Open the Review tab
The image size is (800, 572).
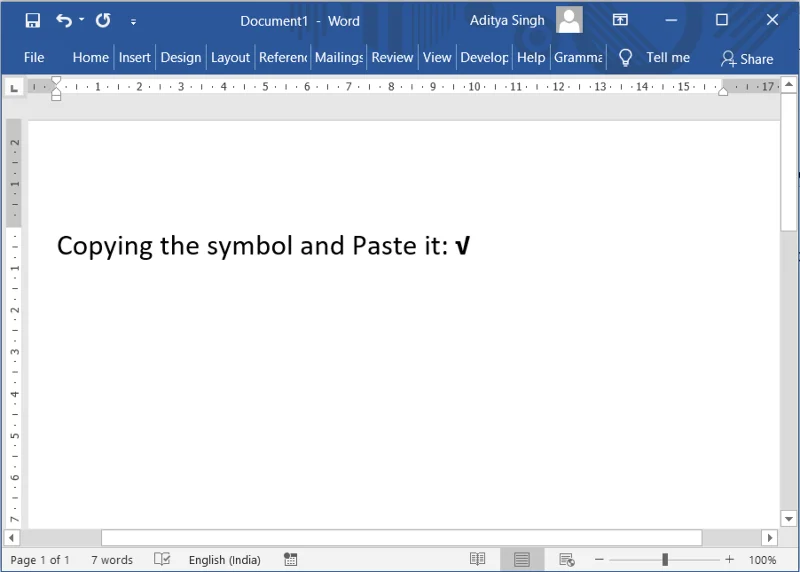pos(392,57)
